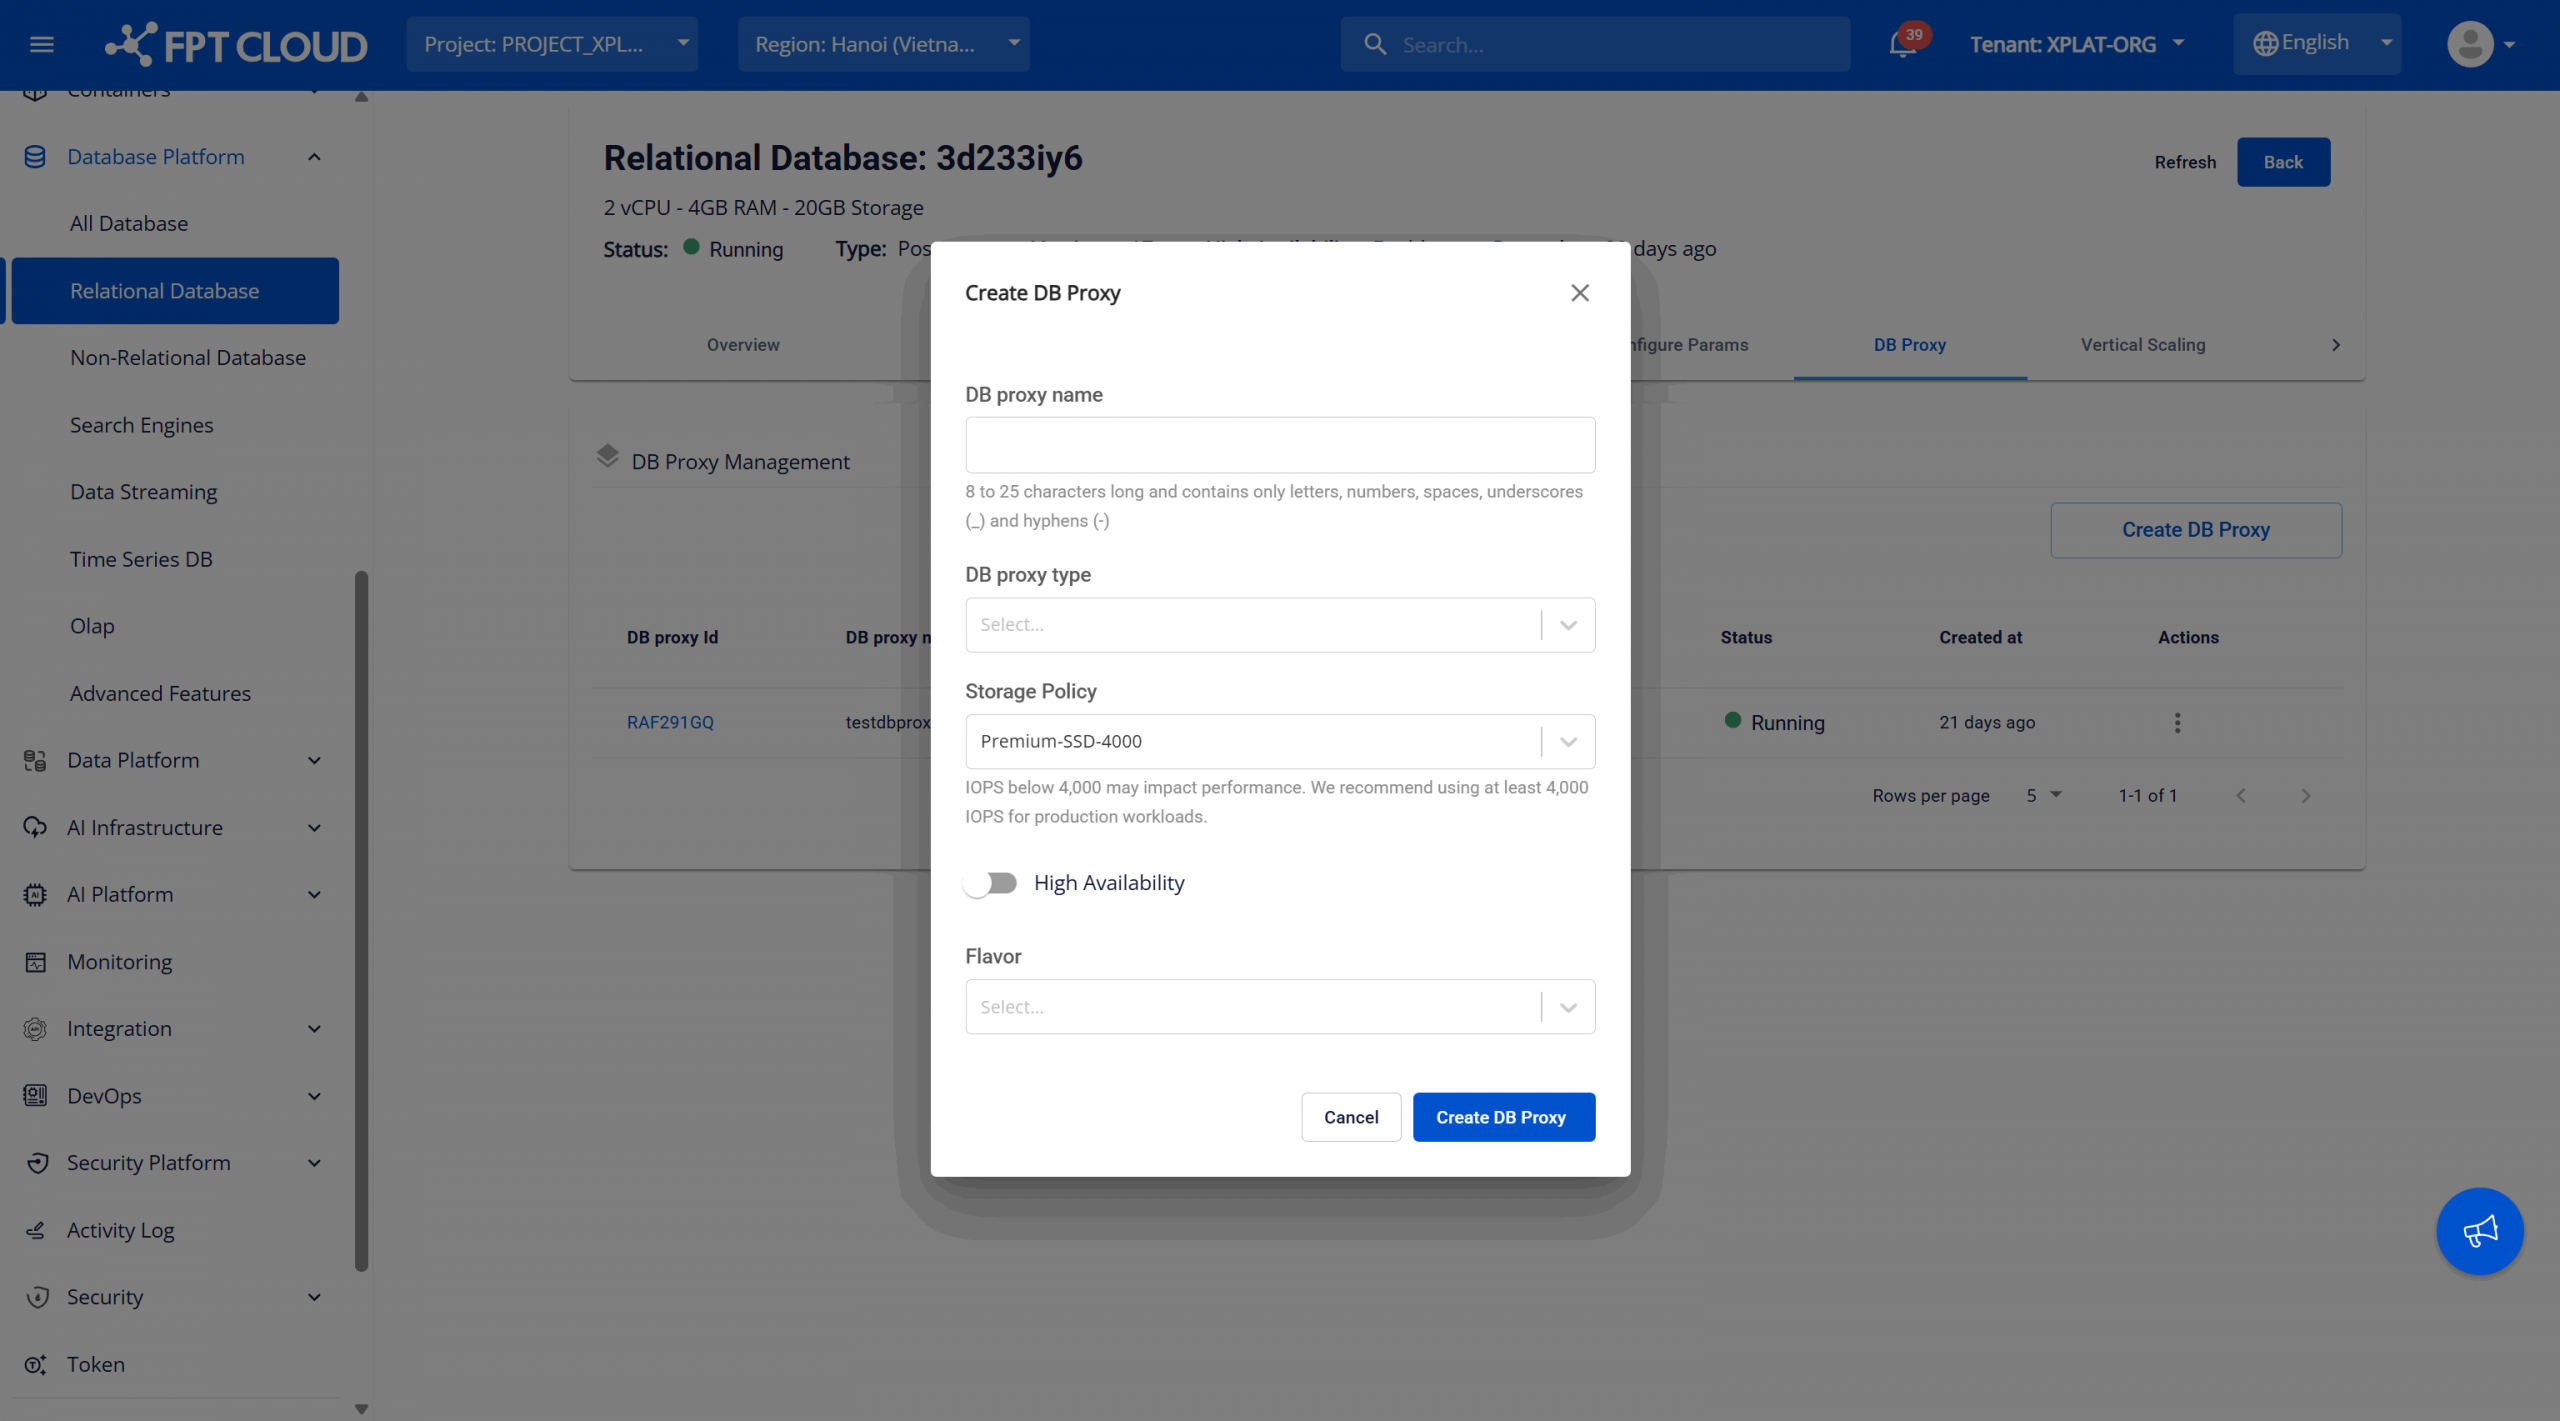This screenshot has width=2560, height=1421.
Task: Open the Storage Policy dropdown
Action: [x=1279, y=741]
